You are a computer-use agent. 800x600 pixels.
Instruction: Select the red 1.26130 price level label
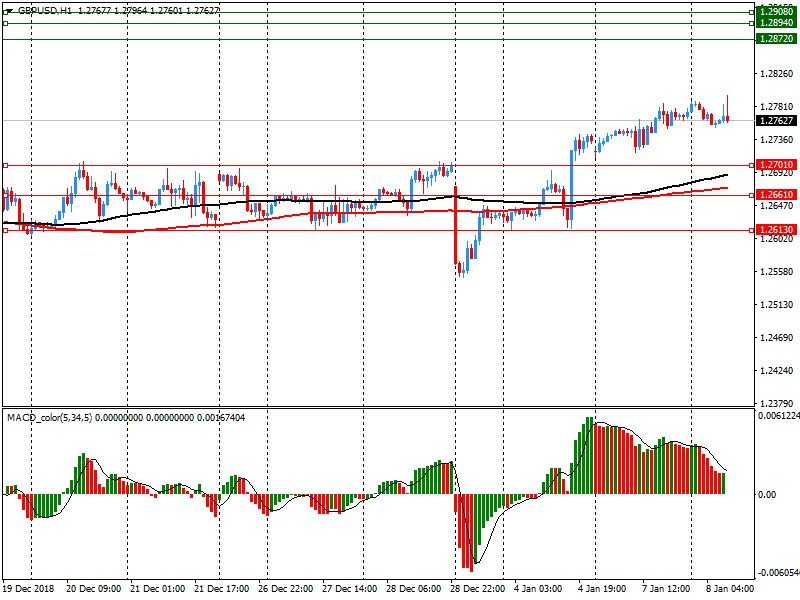click(775, 230)
